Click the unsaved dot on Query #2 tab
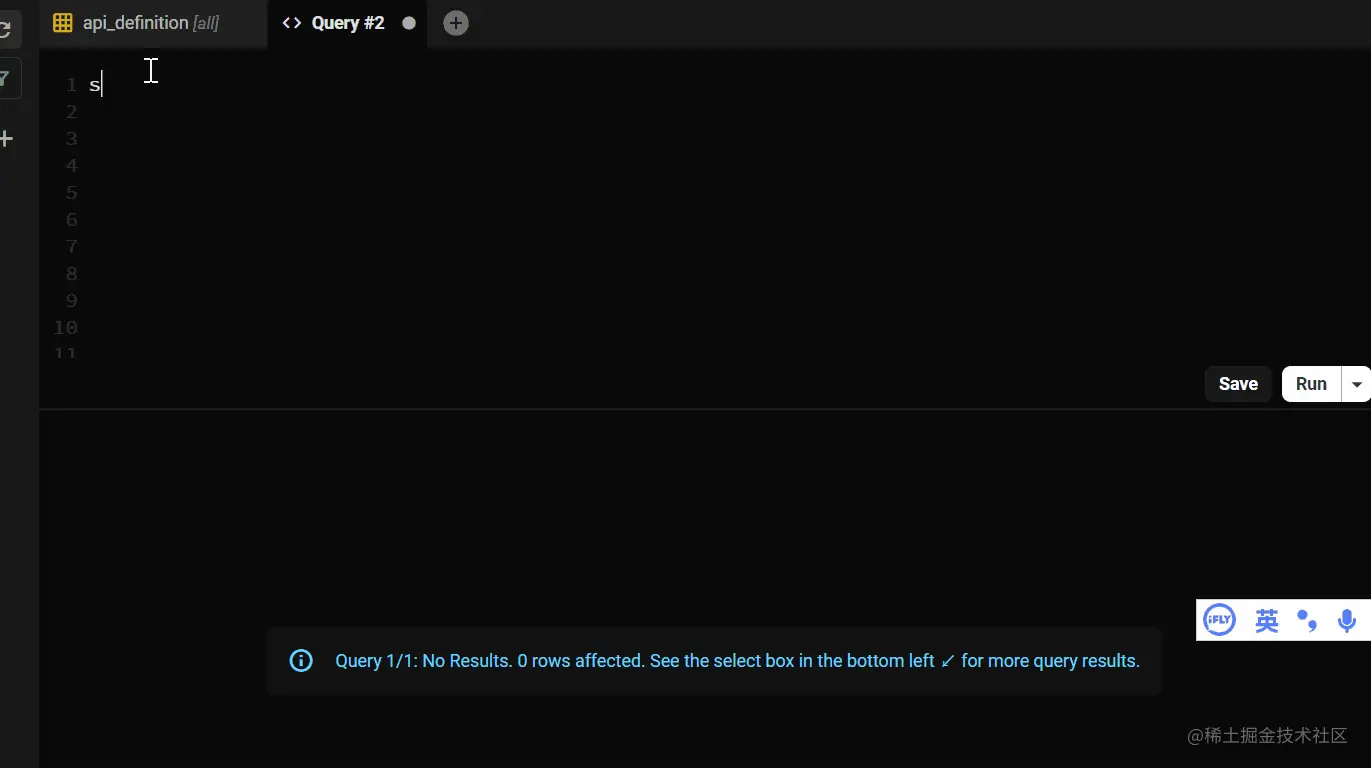Viewport: 1371px width, 768px height. pyautogui.click(x=409, y=23)
